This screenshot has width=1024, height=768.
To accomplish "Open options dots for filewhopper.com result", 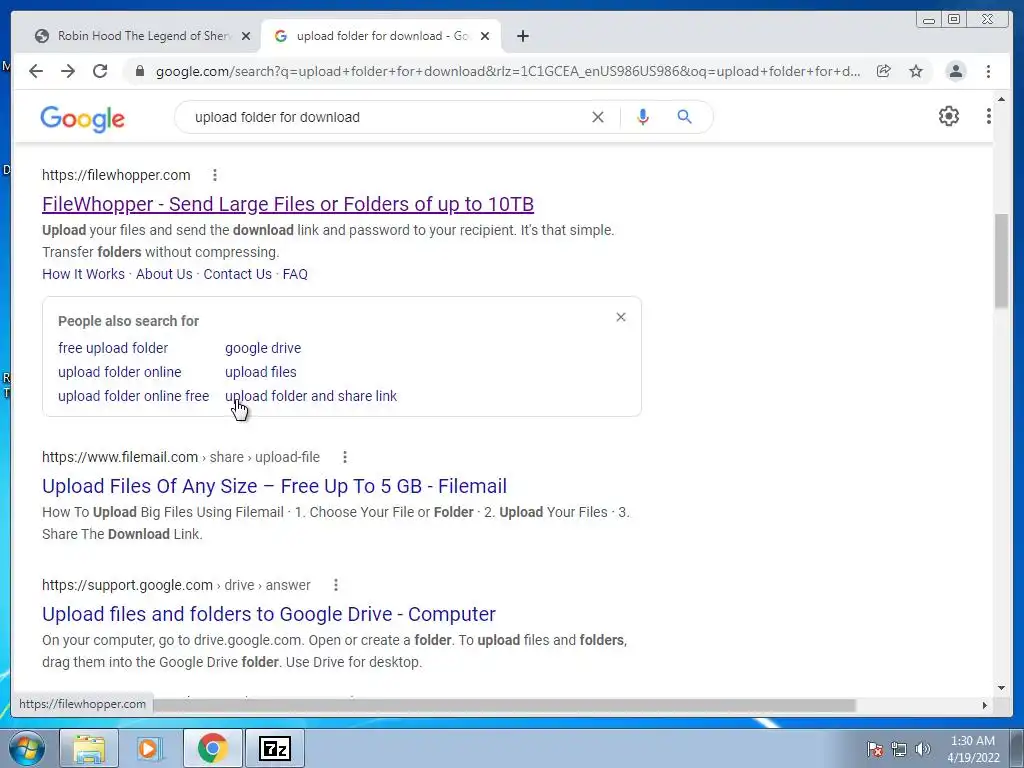I will point(215,175).
